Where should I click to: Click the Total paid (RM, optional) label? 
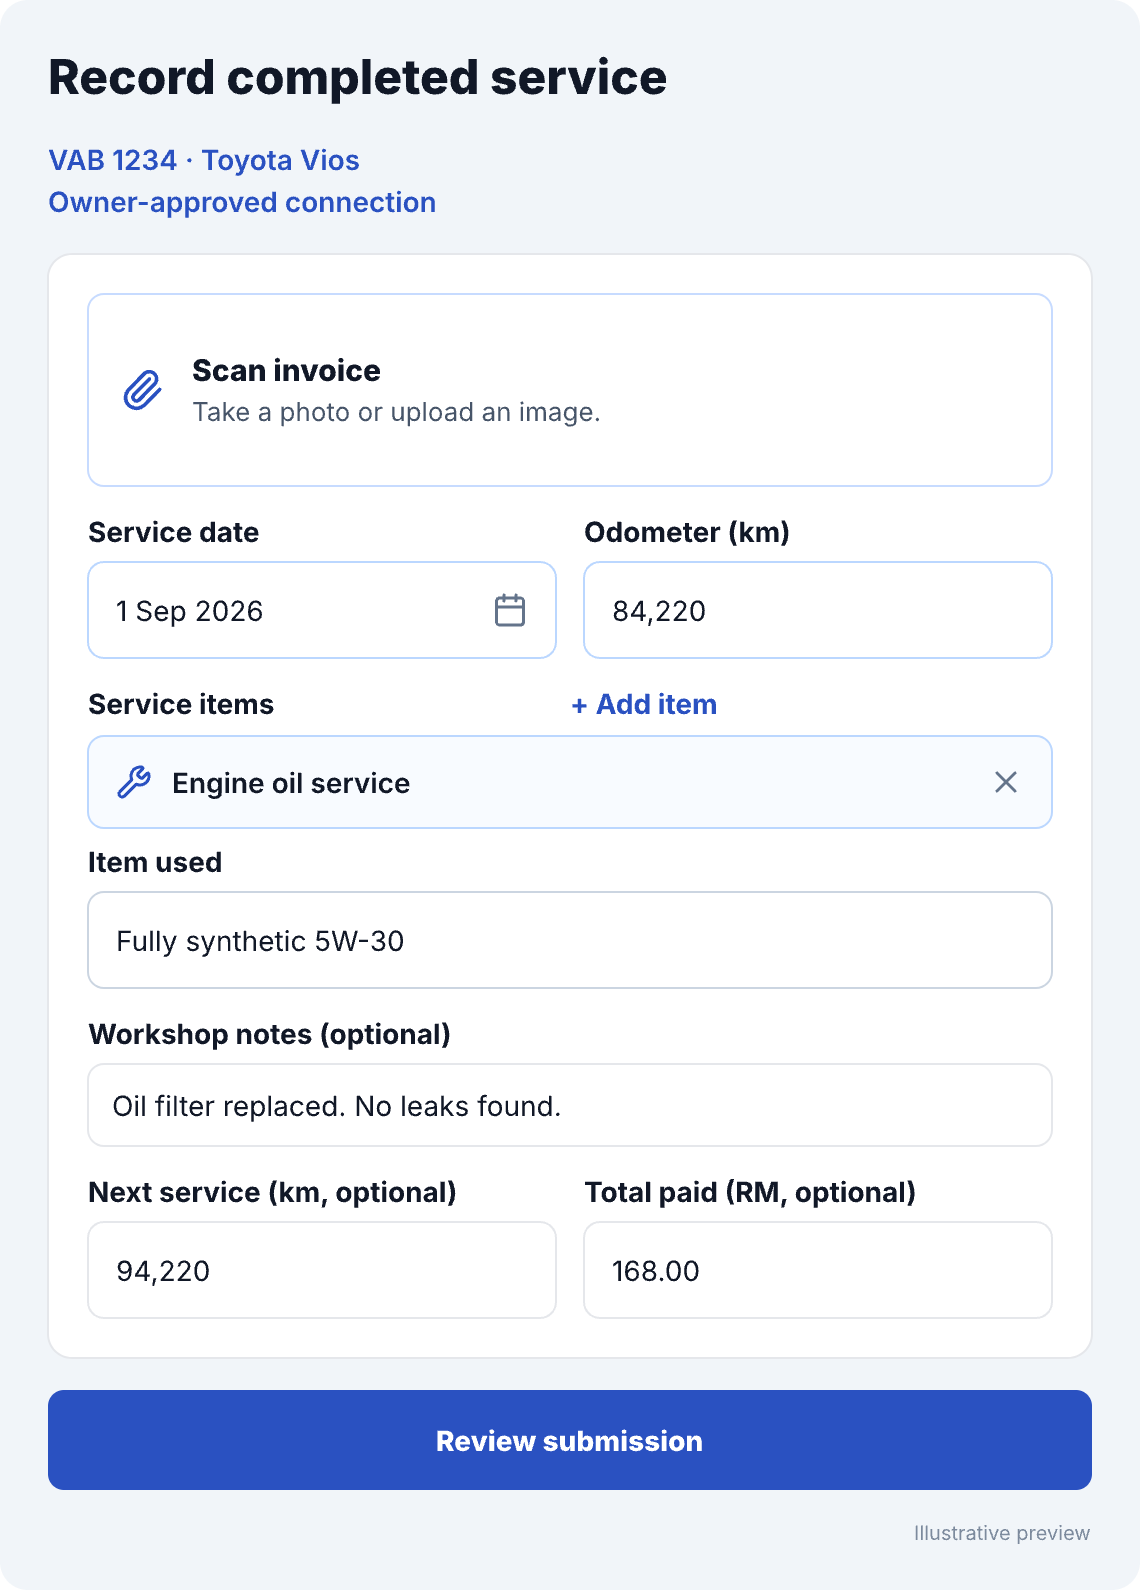[750, 1192]
